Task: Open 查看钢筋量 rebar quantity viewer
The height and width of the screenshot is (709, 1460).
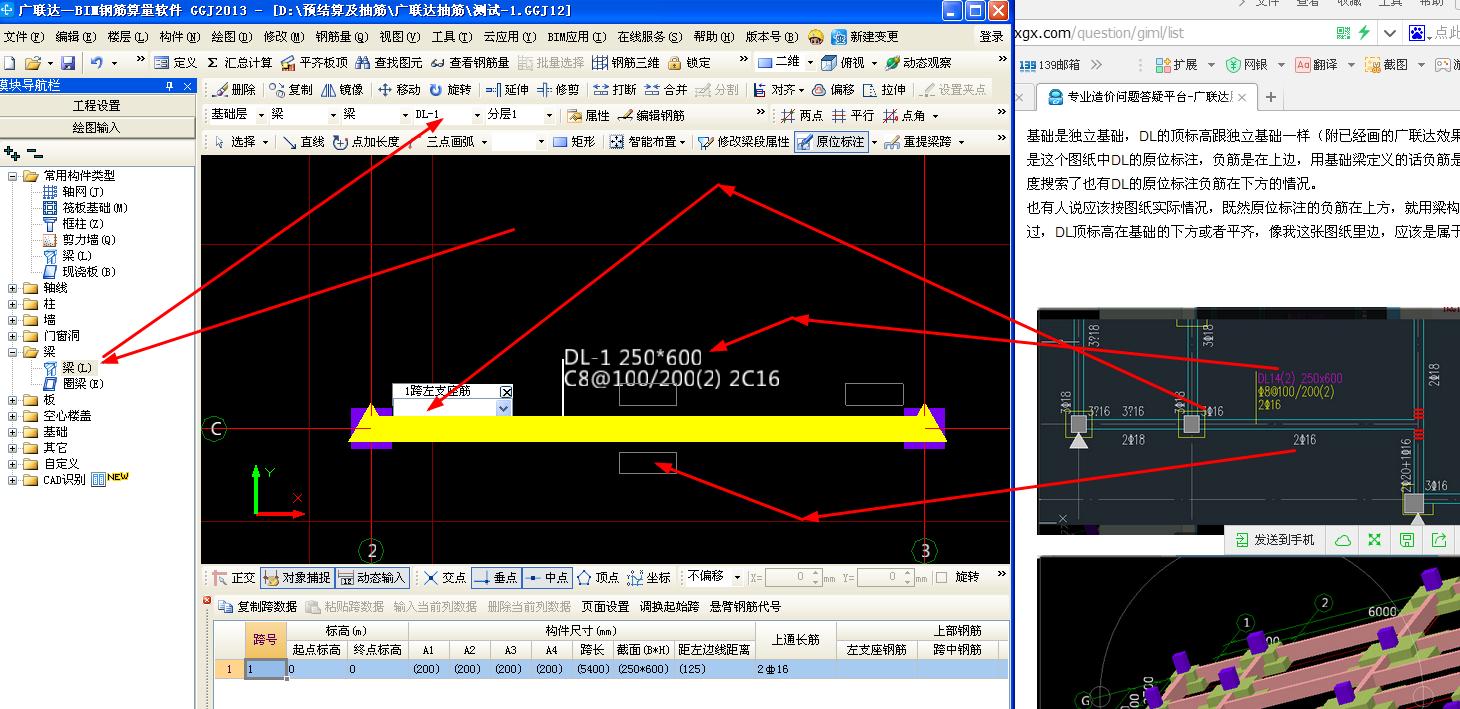Action: (x=470, y=63)
